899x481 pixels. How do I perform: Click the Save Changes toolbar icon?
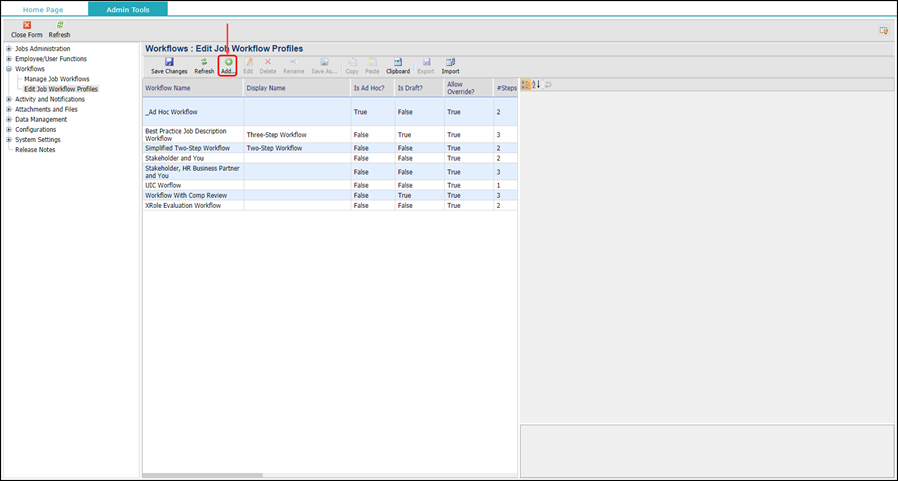tap(169, 62)
